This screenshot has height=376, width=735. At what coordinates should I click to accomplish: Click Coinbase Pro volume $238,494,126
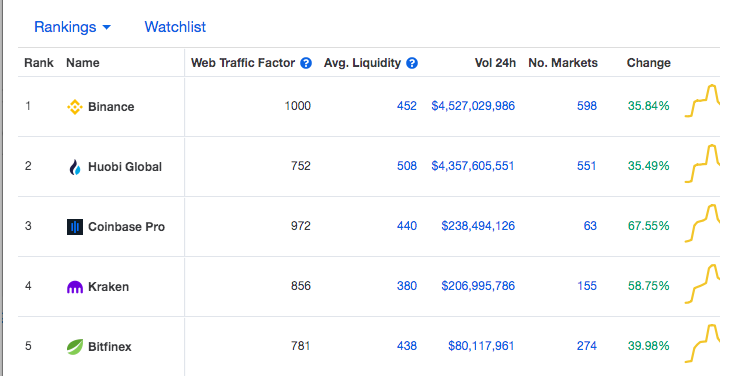click(x=478, y=226)
